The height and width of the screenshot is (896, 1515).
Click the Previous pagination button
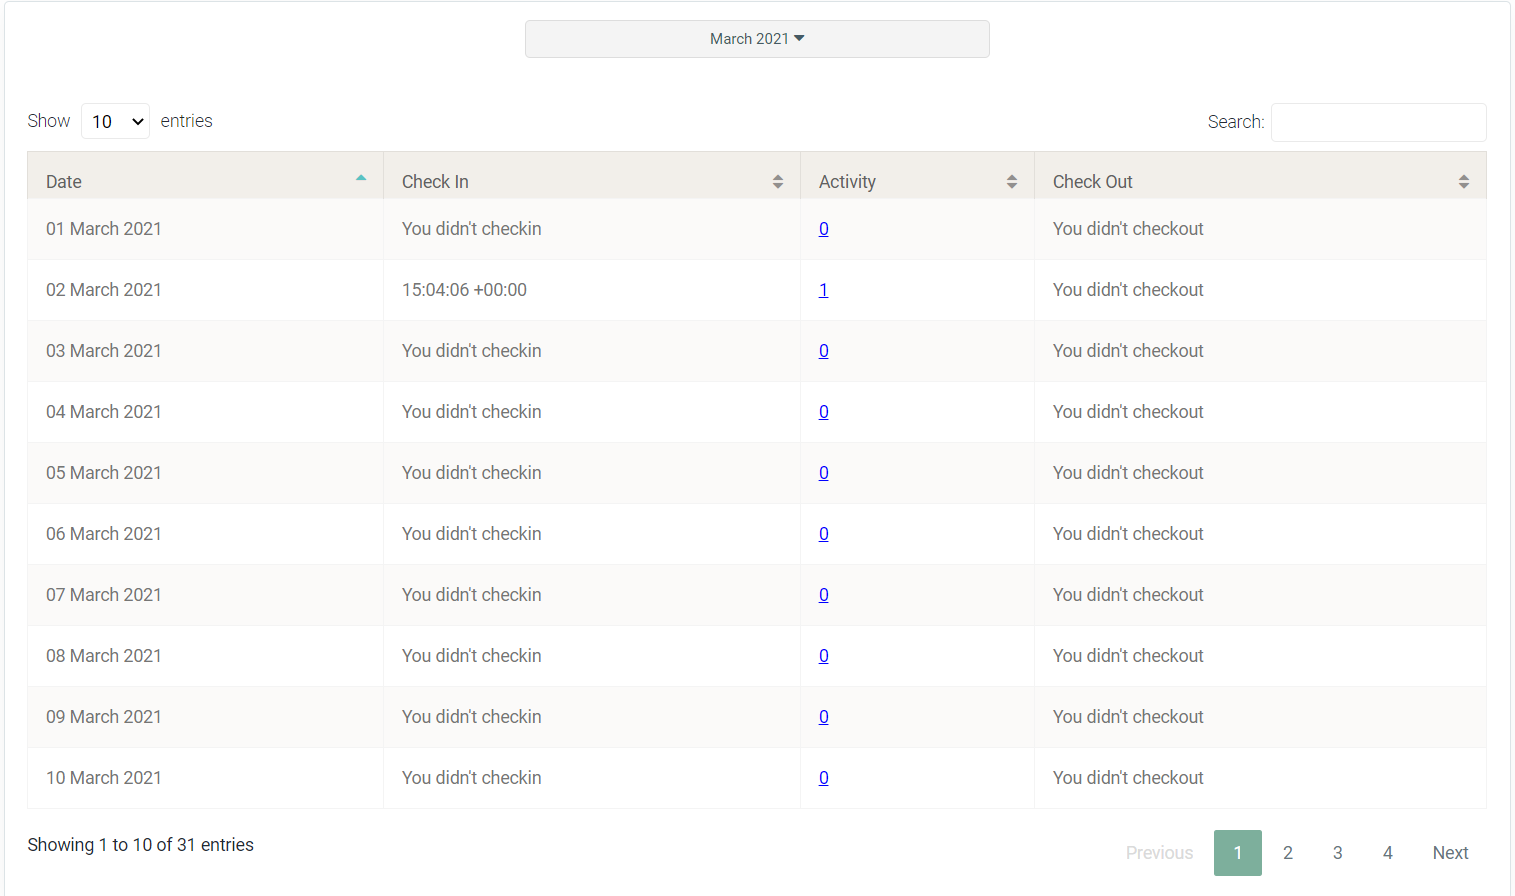1159,853
